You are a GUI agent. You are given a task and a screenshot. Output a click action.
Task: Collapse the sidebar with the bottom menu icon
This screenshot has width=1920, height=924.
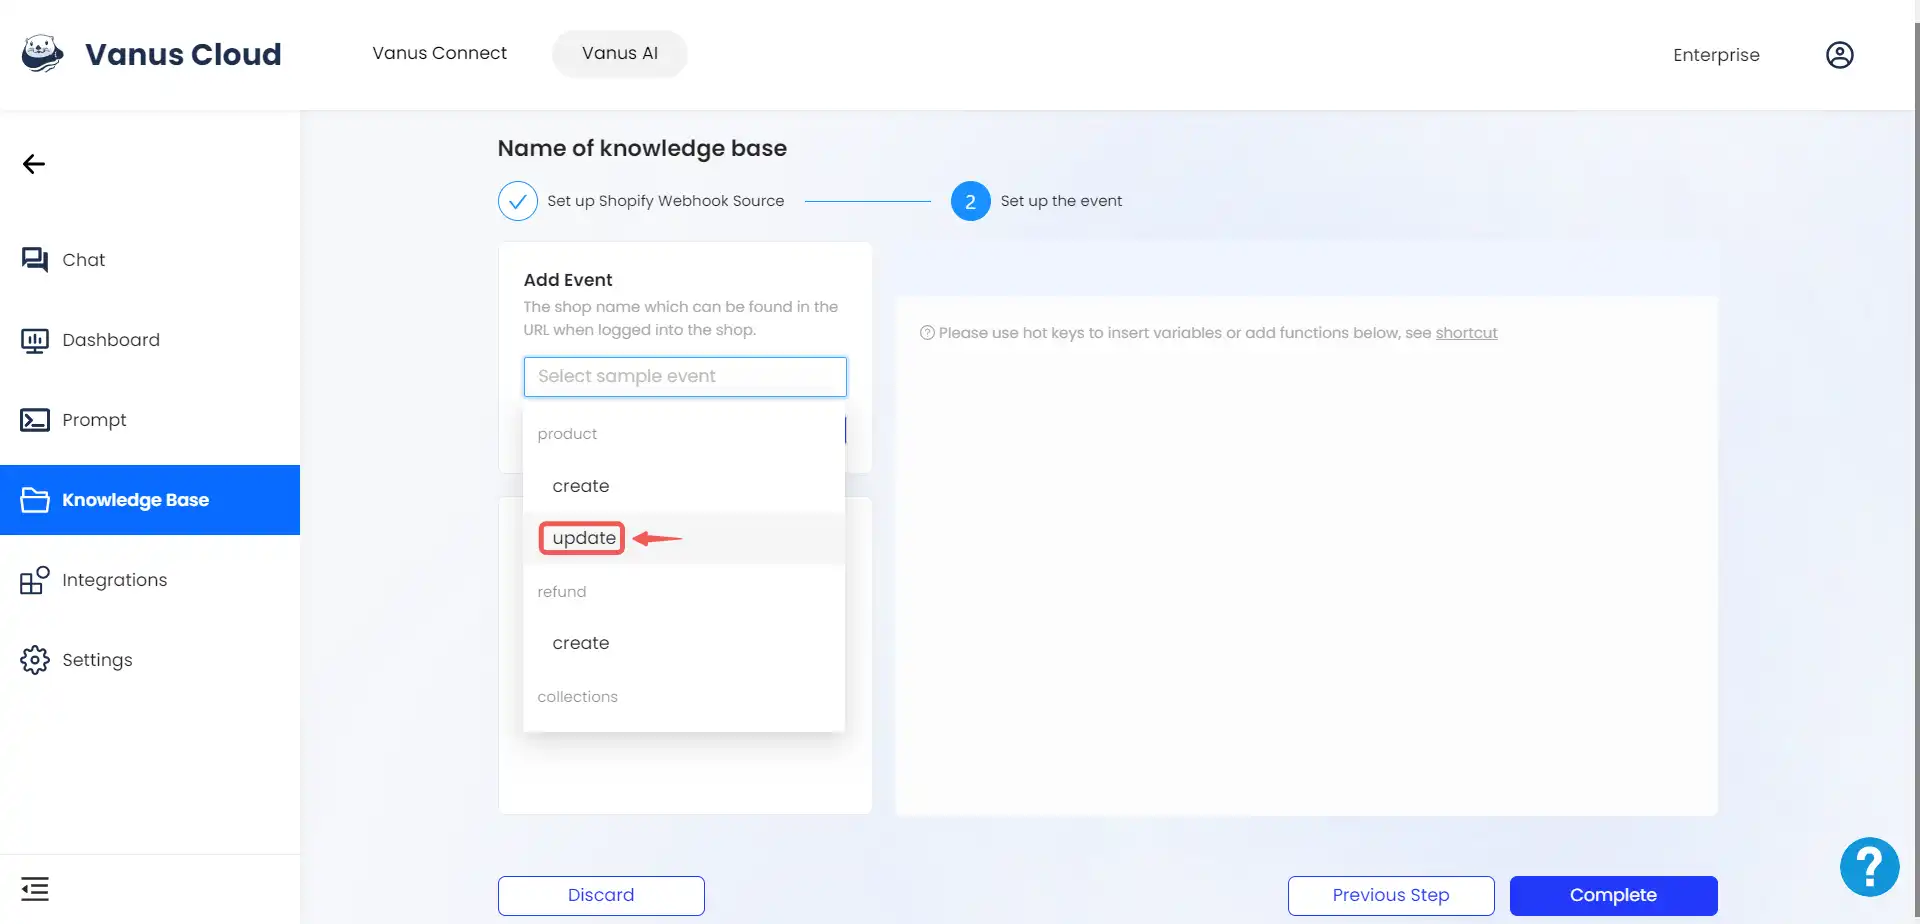click(35, 889)
